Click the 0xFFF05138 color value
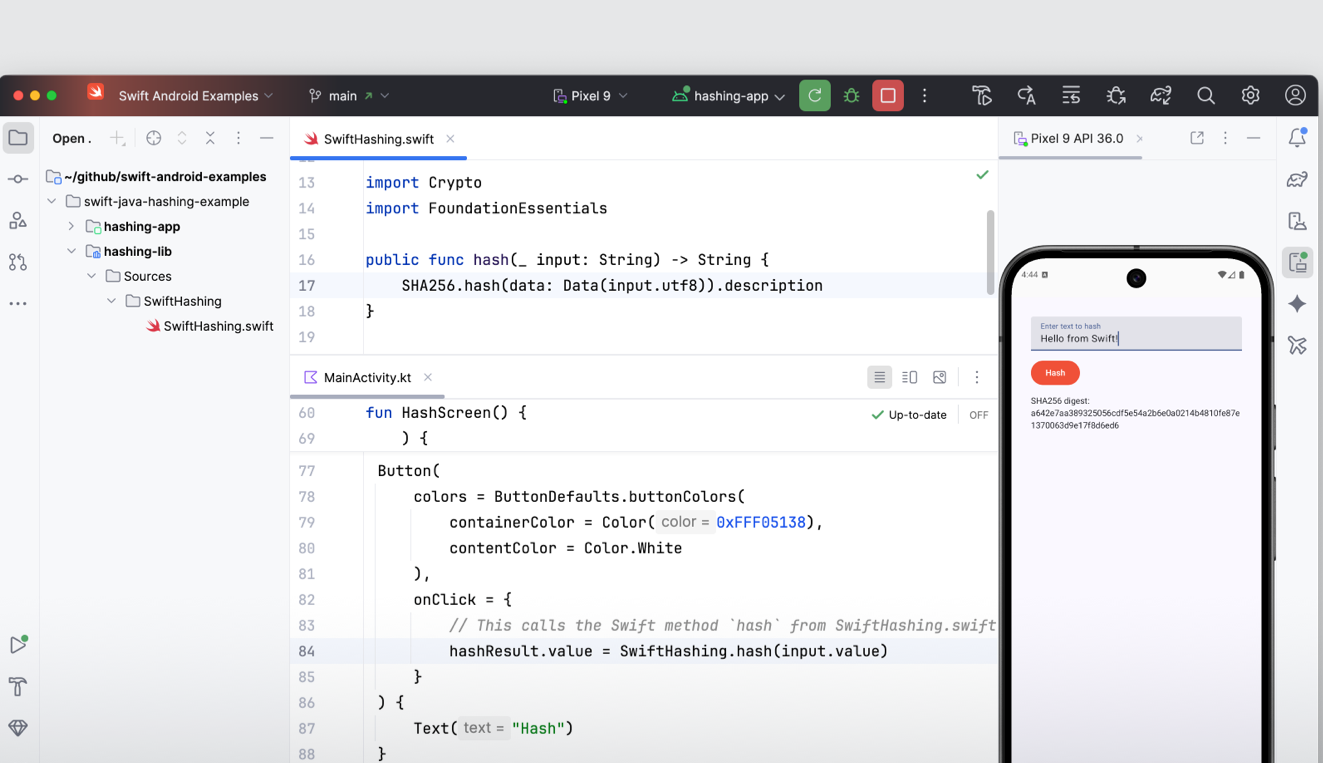Screen dimensions: 1323x763 (x=761, y=521)
